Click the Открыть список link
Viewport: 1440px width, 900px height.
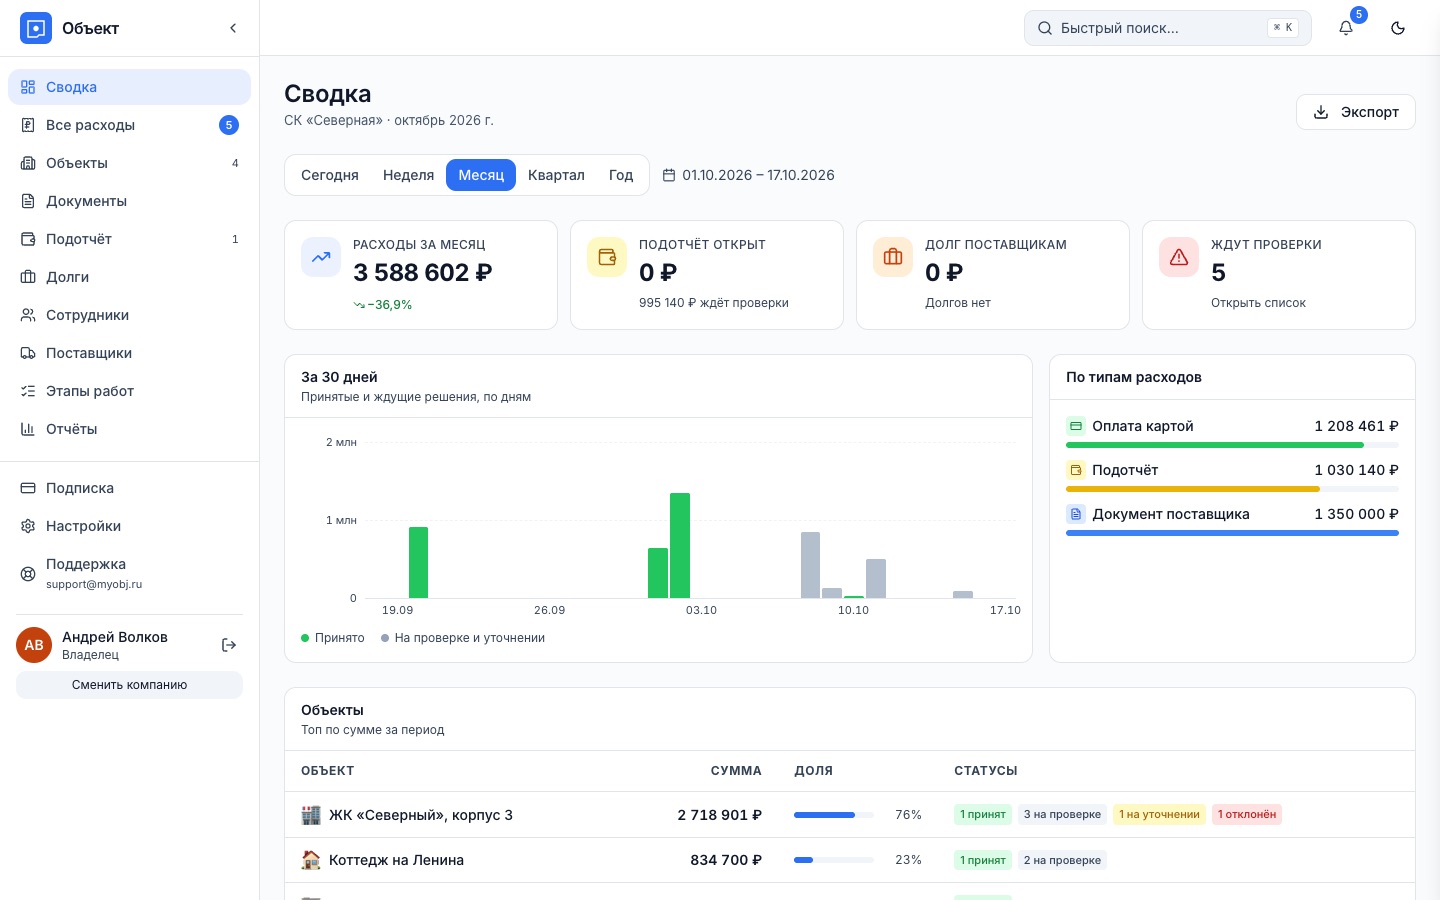1258,303
